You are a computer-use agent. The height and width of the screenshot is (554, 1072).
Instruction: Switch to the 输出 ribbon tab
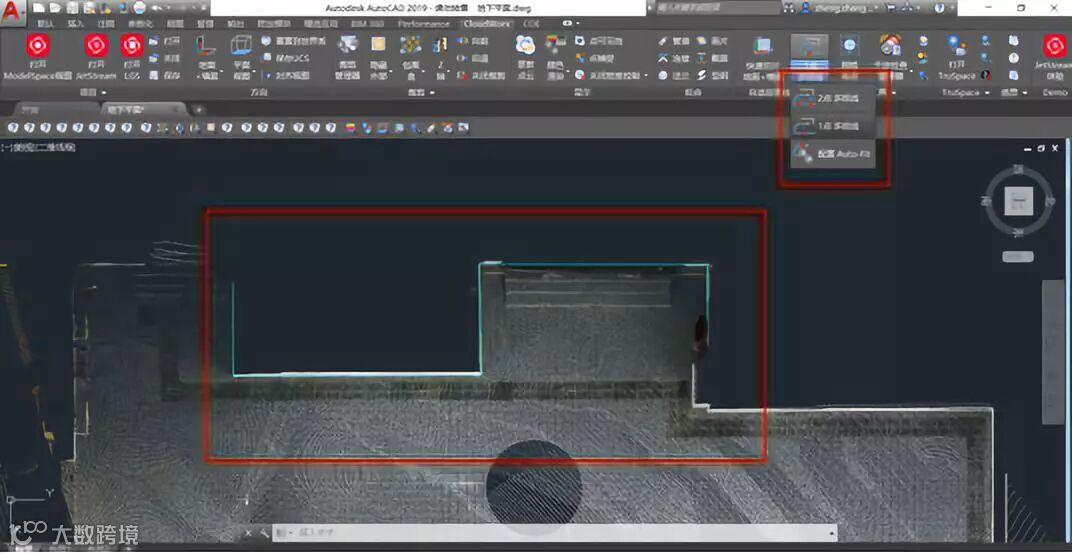pos(237,23)
